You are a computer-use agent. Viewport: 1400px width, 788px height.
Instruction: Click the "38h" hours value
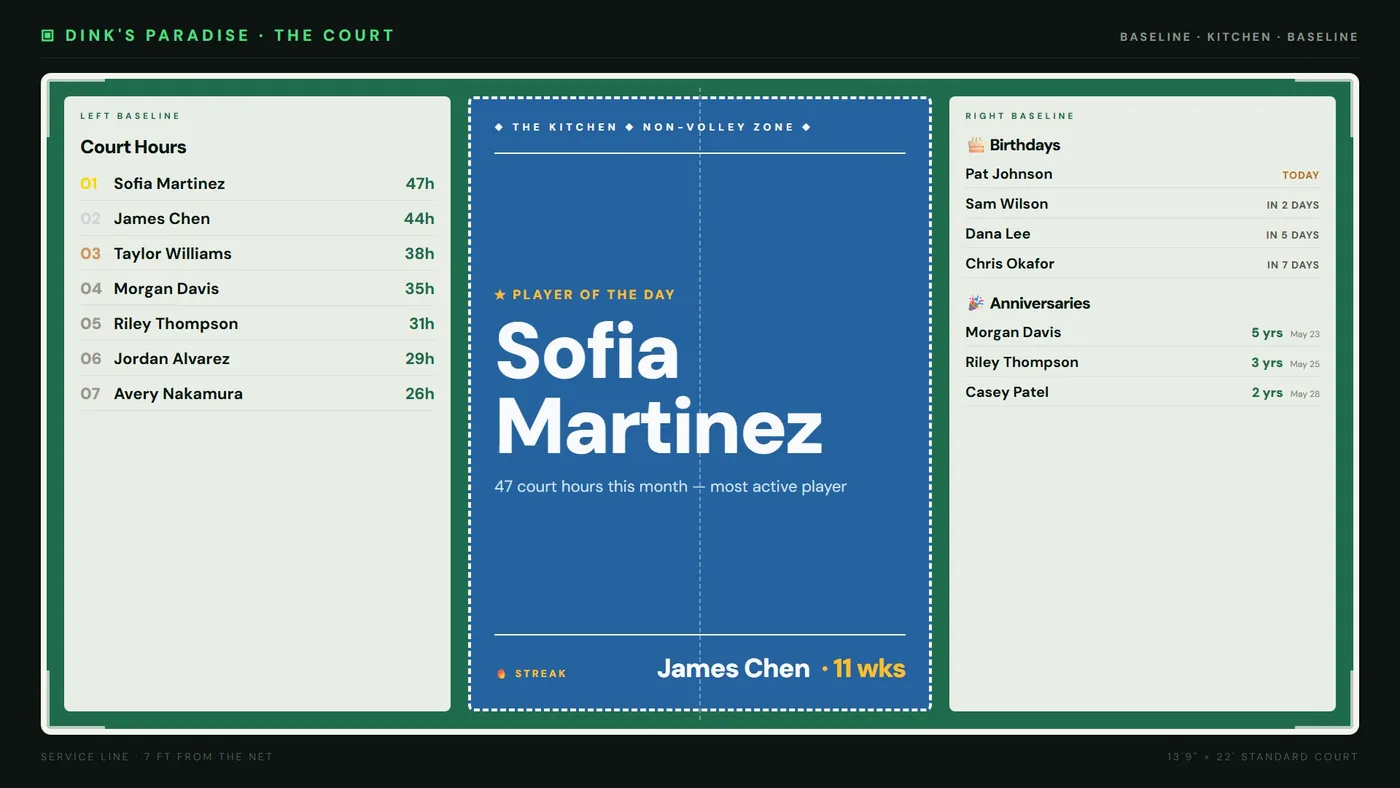coord(420,254)
